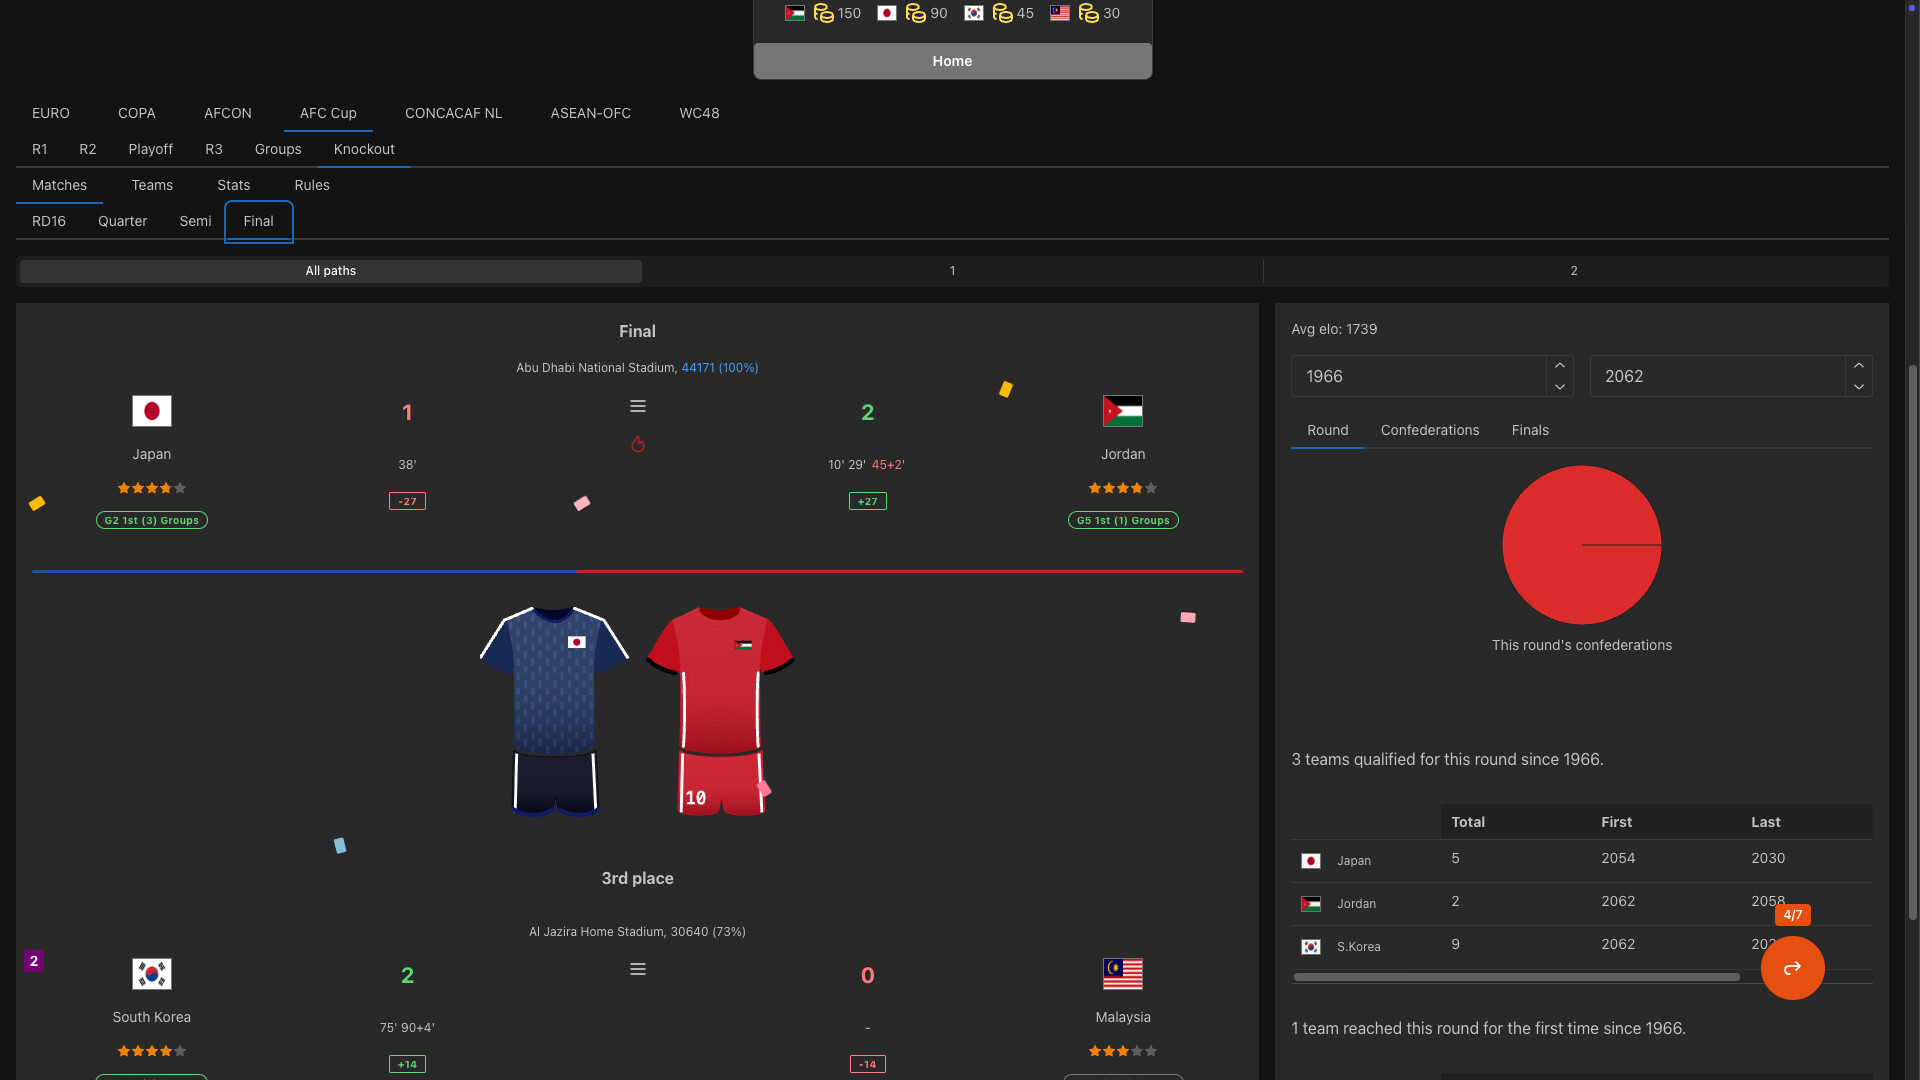Viewport: 1920px width, 1080px height.
Task: Open the attendance link '44171 (100%)'
Action: click(720, 367)
